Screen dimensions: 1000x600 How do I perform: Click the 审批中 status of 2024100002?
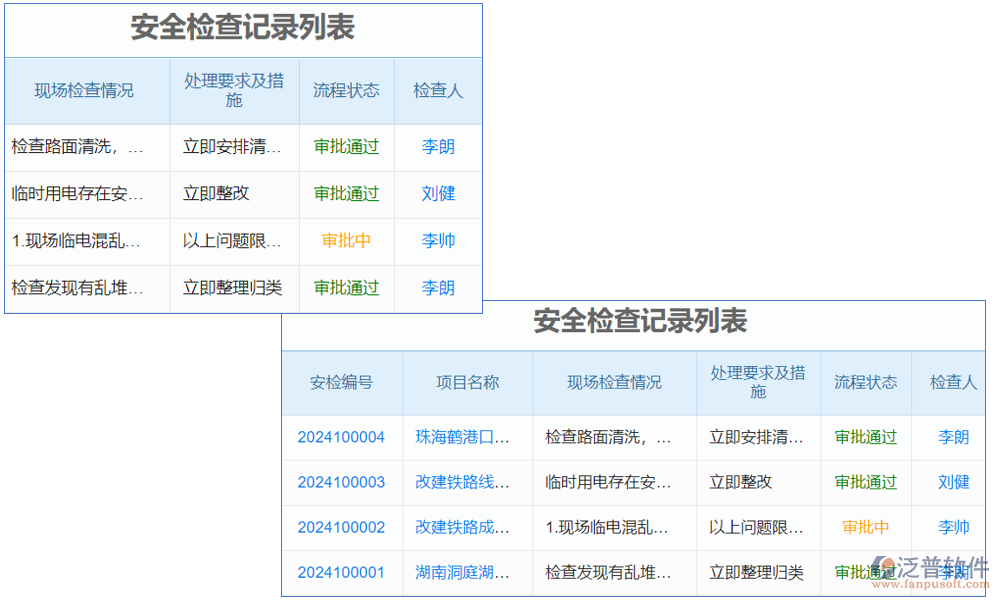pyautogui.click(x=864, y=527)
